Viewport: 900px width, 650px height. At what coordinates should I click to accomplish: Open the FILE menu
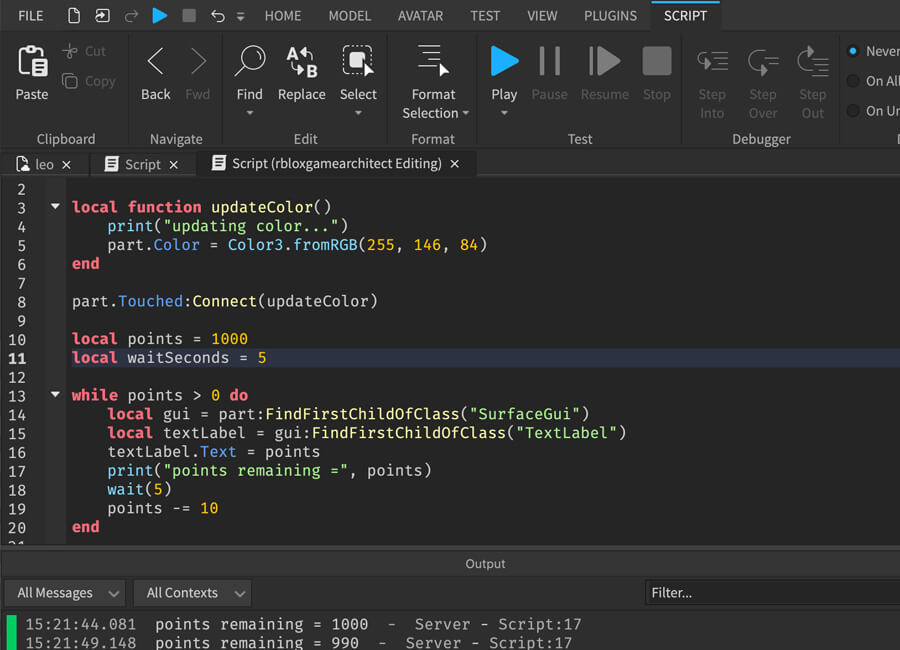coord(30,16)
